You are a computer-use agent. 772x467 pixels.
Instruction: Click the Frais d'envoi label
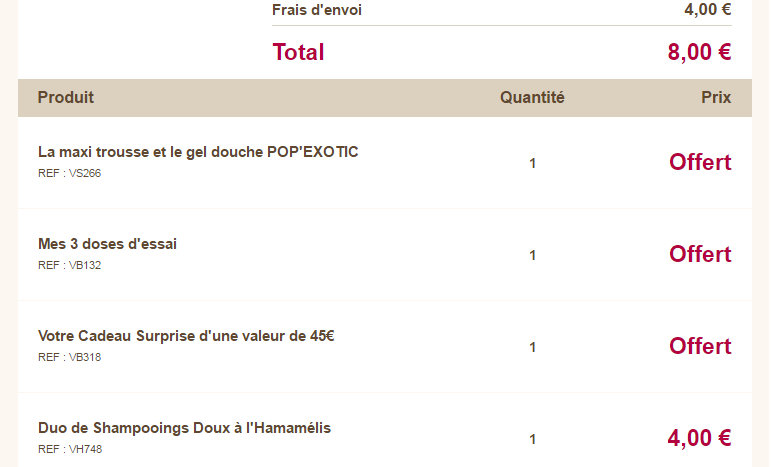[x=317, y=10]
